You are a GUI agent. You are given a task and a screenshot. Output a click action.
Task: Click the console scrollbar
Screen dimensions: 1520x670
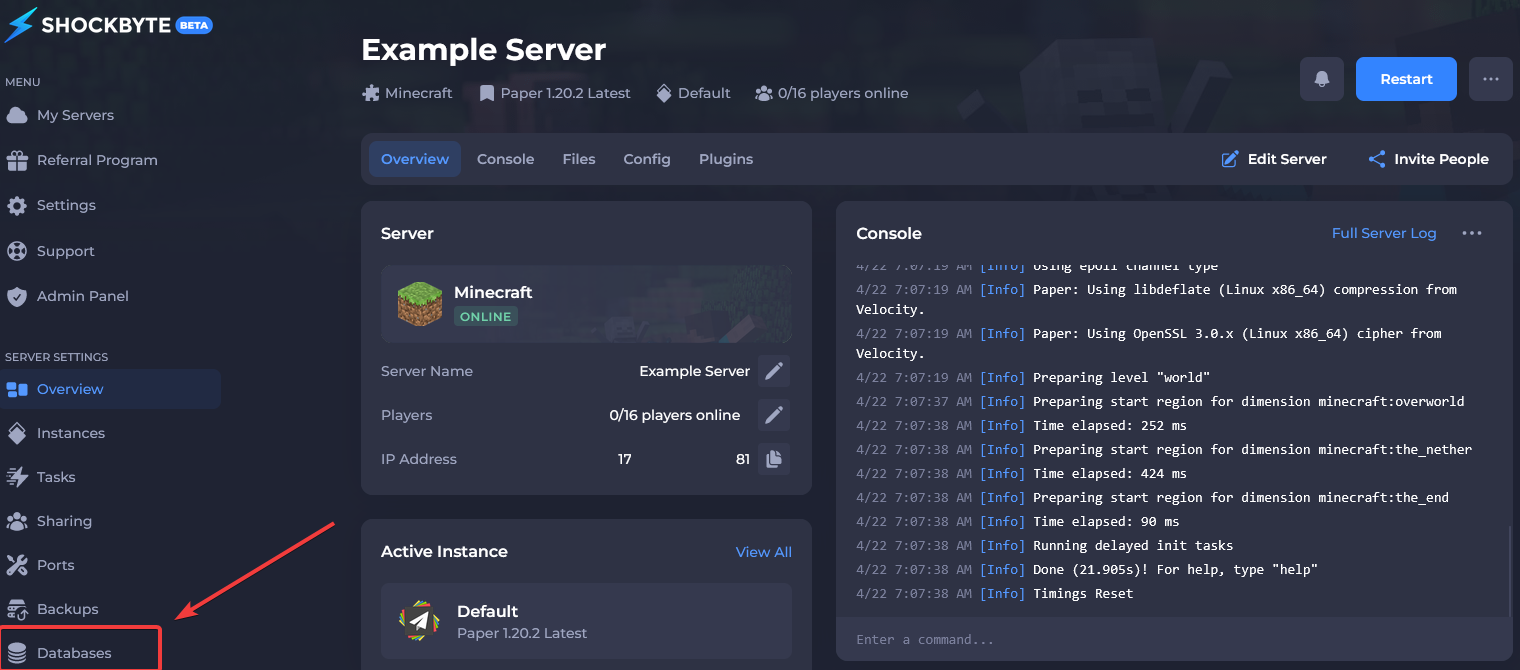click(1509, 570)
